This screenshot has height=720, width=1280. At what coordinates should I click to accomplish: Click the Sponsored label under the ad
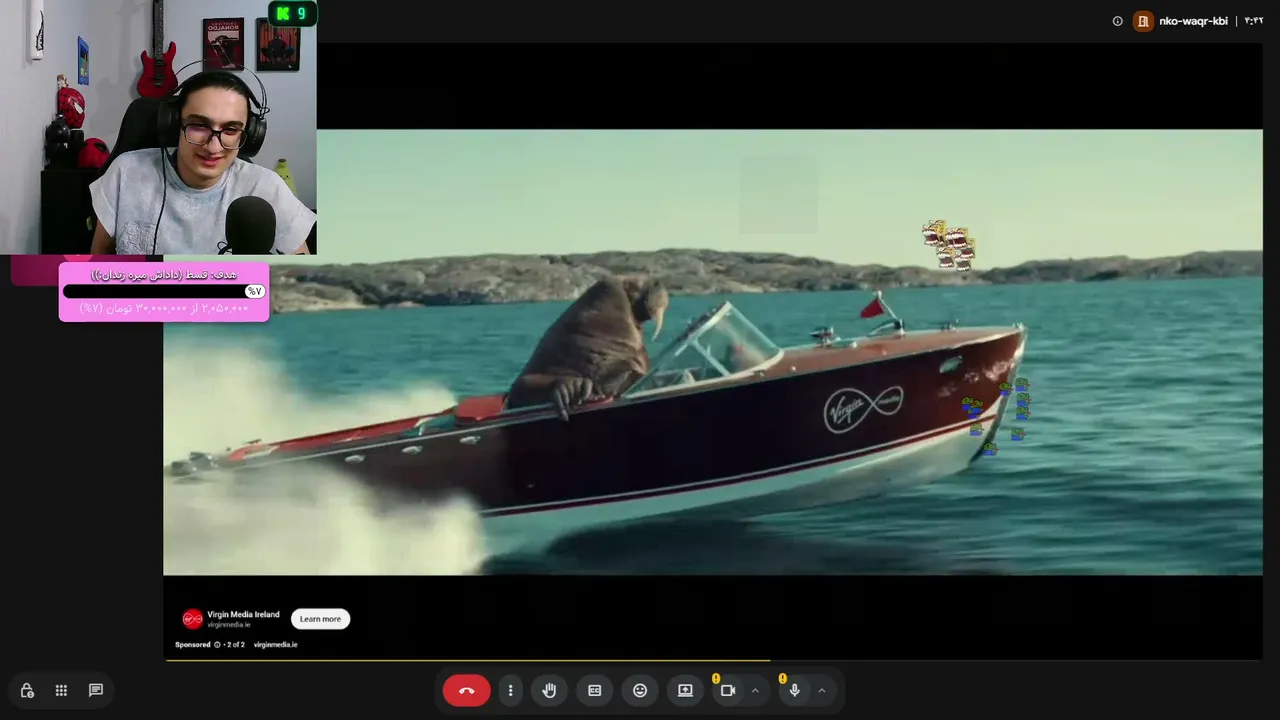tap(193, 645)
